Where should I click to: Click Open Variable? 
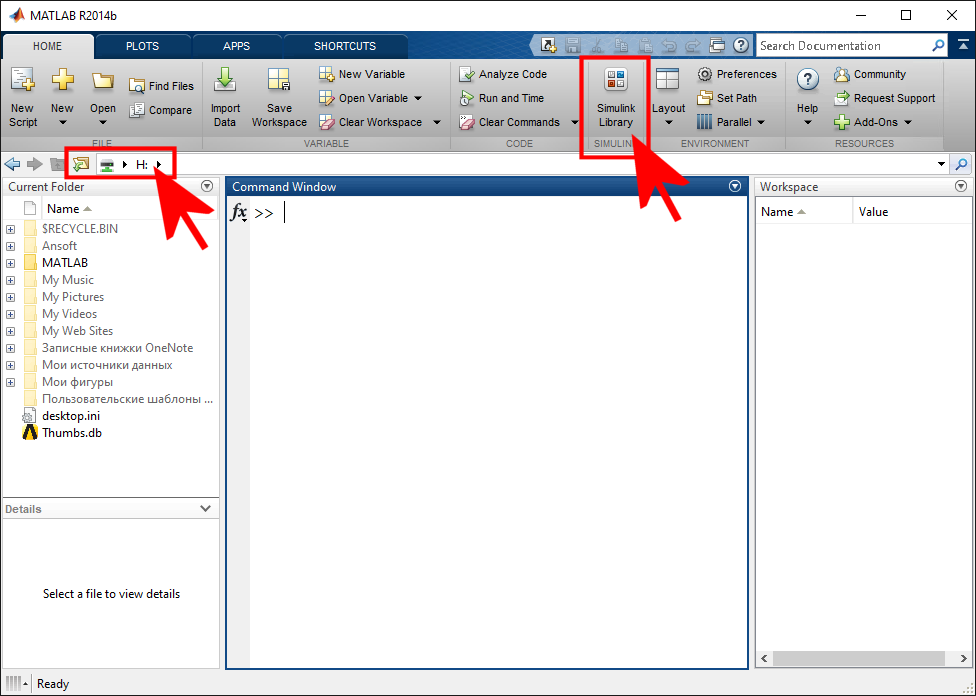tap(364, 98)
